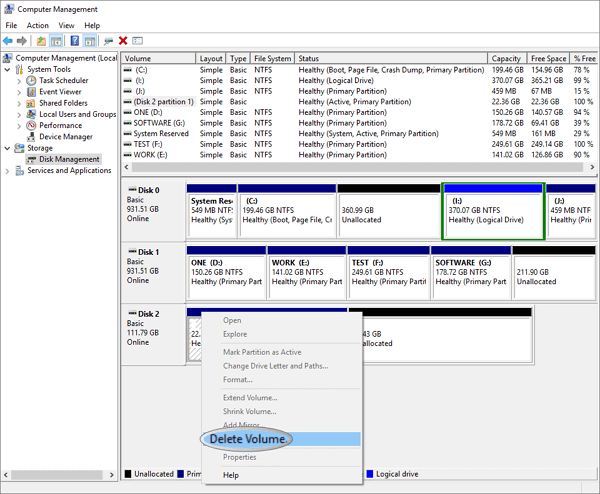Choose Delete Volume in context menu
Screen dimensions: 600x494
pos(249,439)
